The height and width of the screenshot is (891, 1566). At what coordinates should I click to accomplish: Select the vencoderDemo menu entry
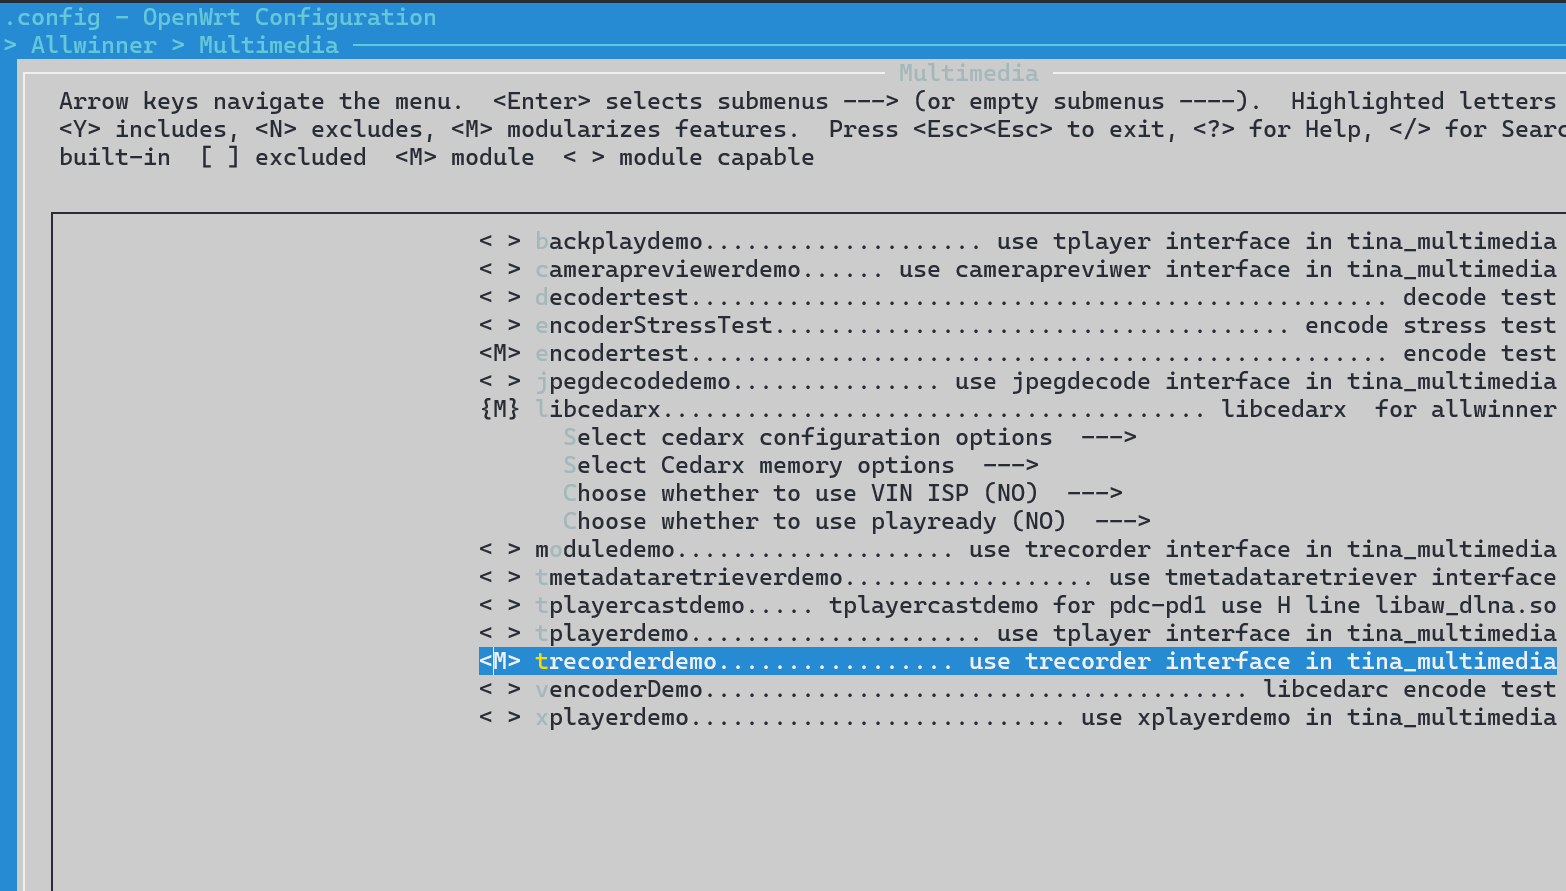(1018, 689)
